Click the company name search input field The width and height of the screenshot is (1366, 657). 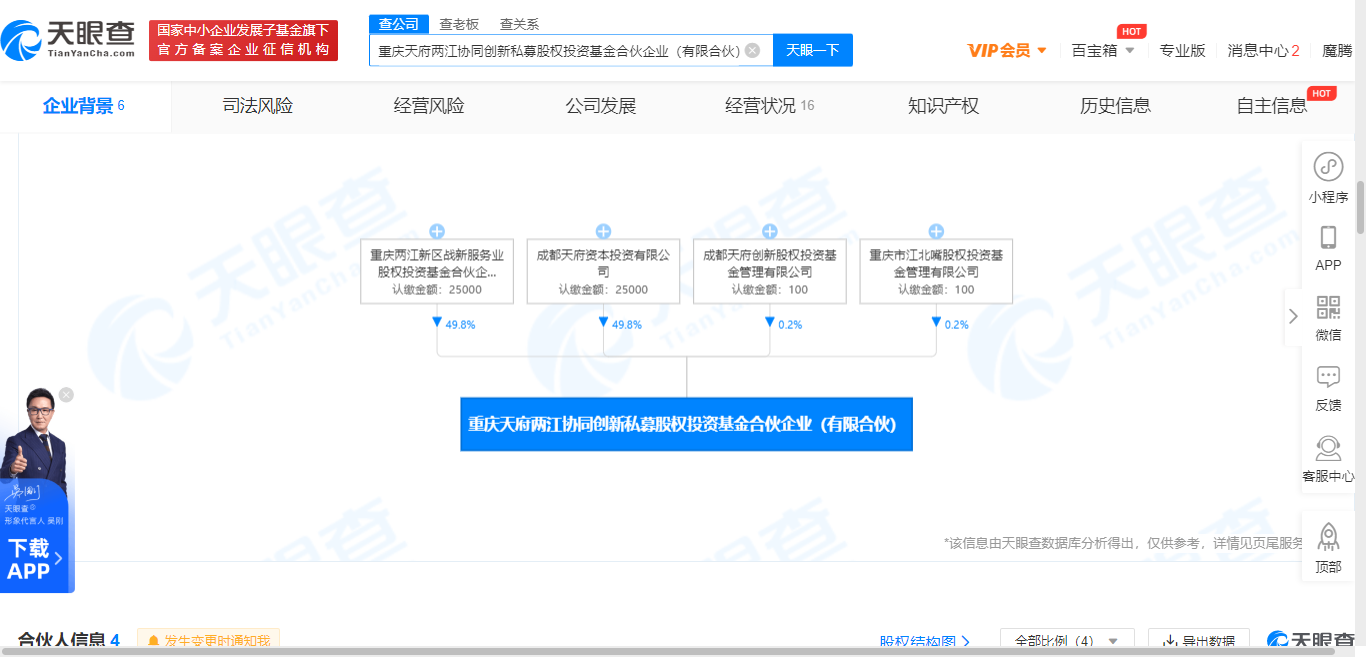[558, 51]
